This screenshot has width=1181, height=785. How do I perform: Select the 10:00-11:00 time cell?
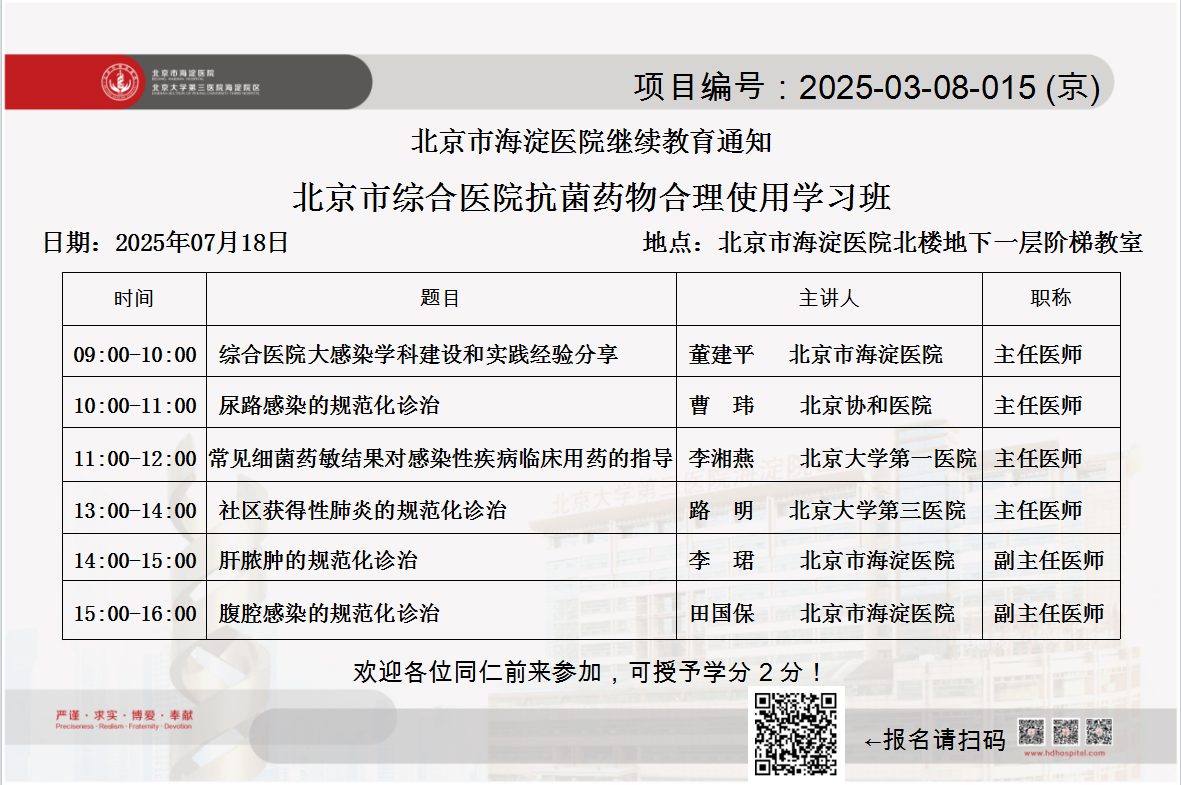pyautogui.click(x=135, y=406)
